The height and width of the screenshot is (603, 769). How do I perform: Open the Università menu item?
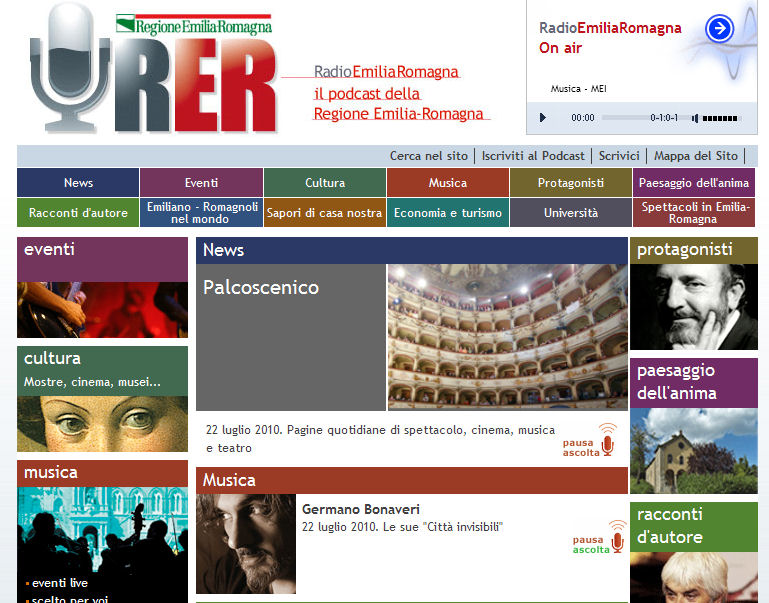point(571,212)
